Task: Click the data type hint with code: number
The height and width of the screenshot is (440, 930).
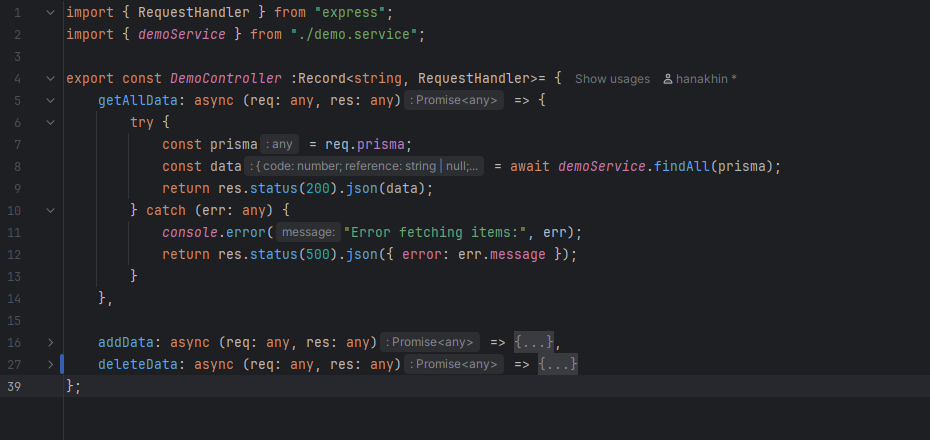Action: (x=364, y=167)
